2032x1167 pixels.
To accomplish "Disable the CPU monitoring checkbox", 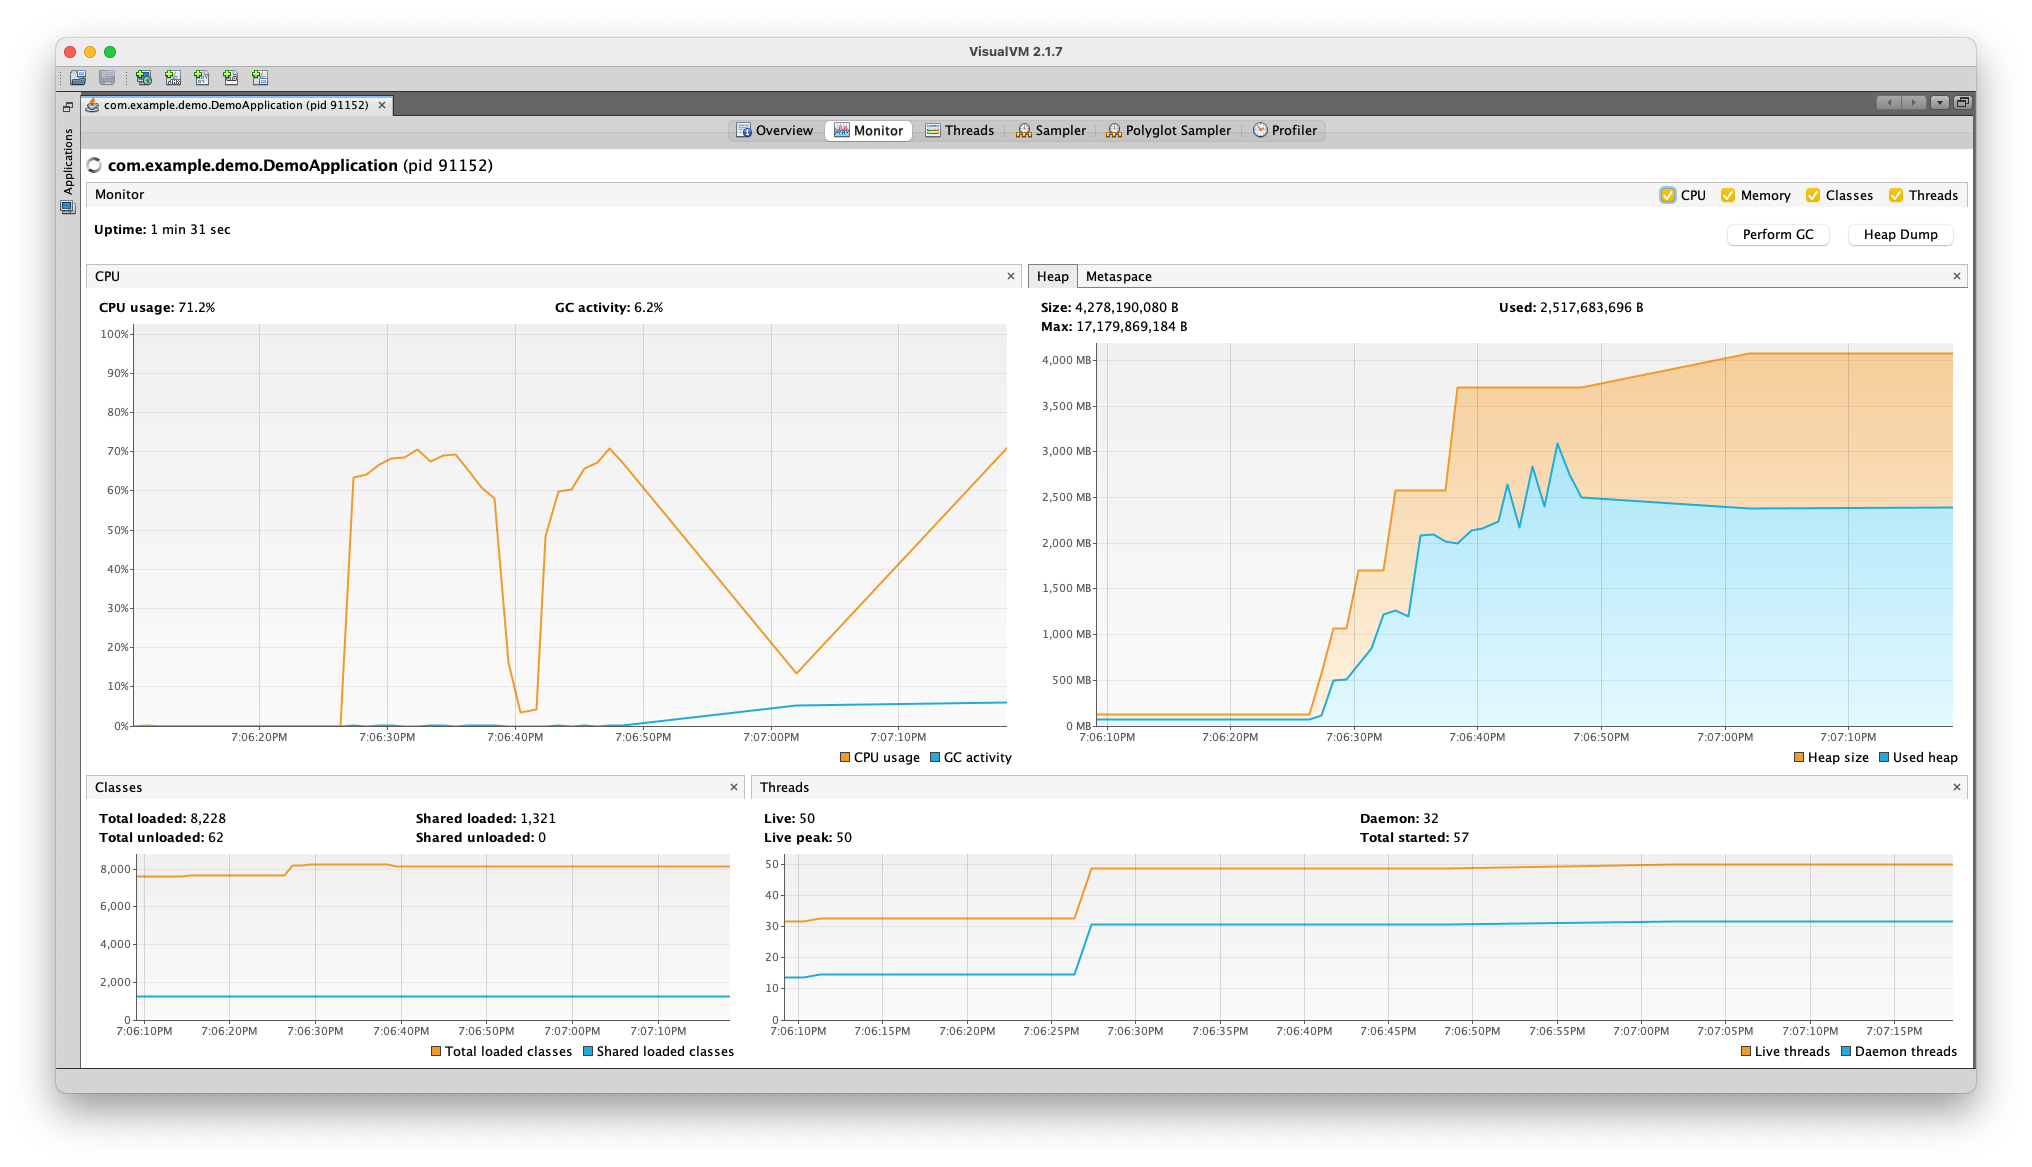I will 1668,195.
